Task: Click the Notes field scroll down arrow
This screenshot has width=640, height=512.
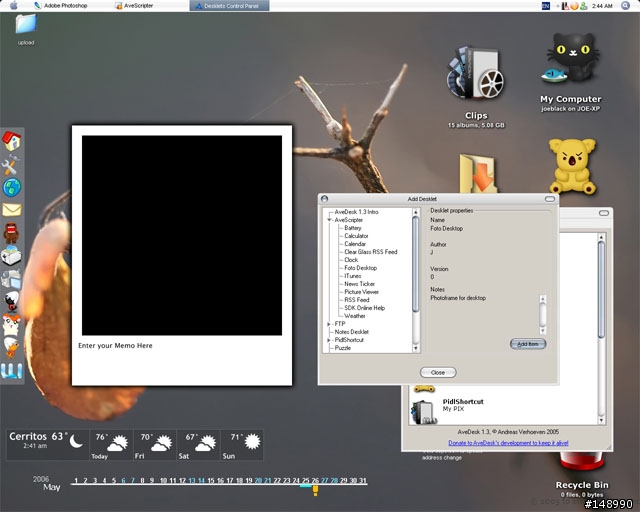Action: 542,331
